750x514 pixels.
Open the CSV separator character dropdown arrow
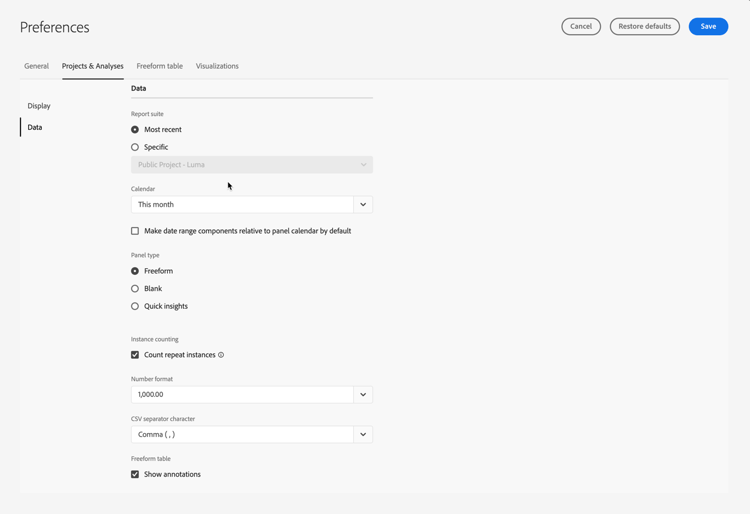click(363, 434)
